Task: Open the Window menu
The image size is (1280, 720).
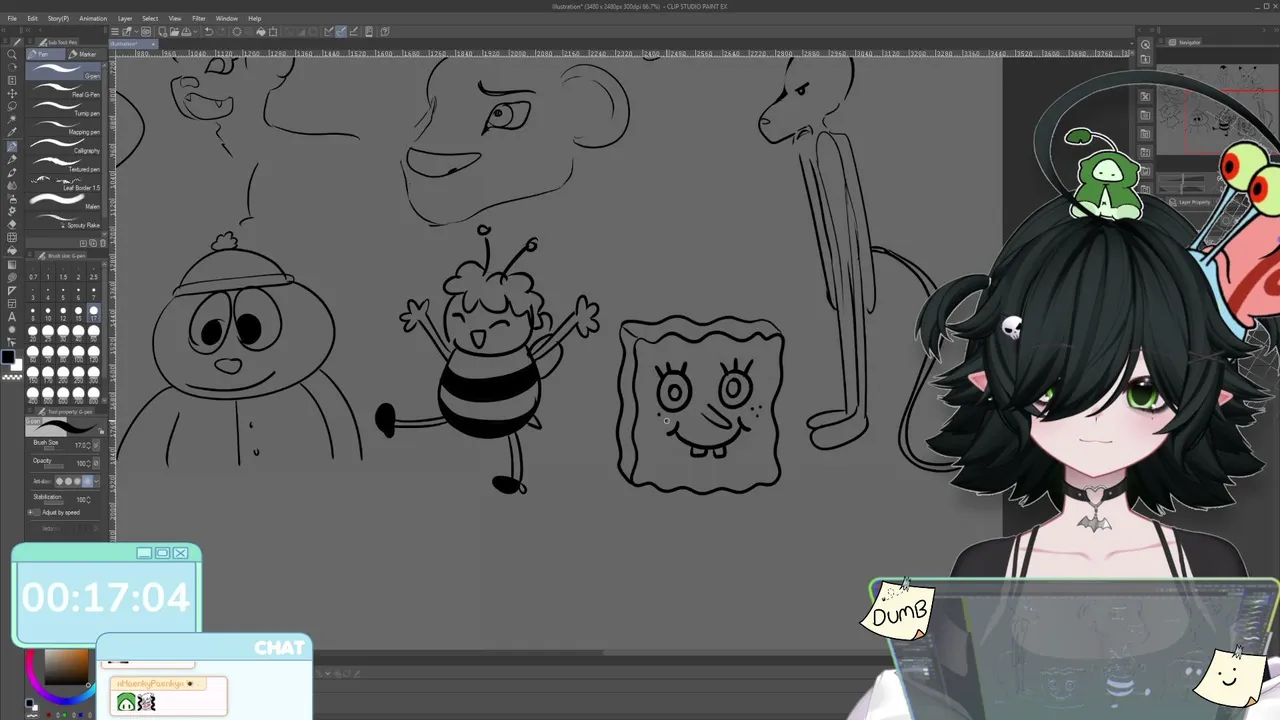Action: click(x=227, y=18)
